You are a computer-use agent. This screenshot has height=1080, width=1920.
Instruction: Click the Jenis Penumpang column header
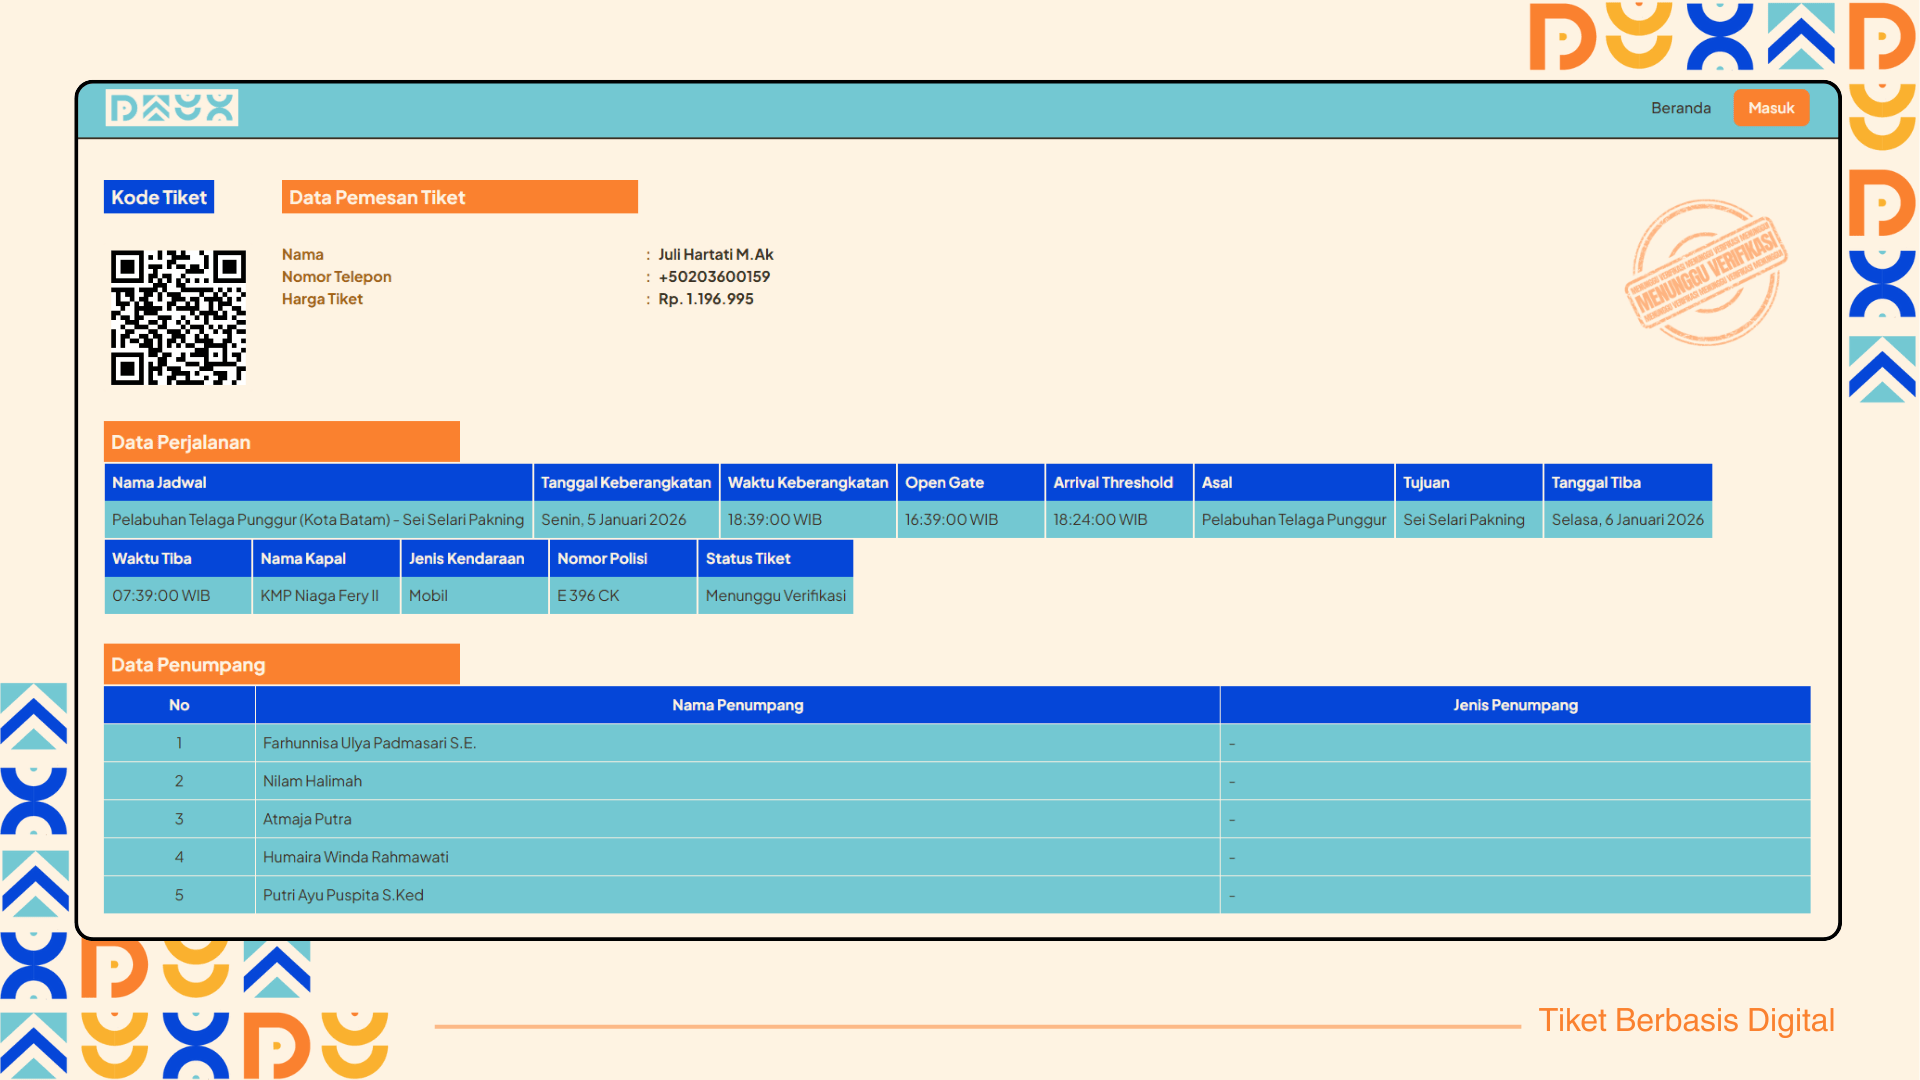(x=1516, y=705)
